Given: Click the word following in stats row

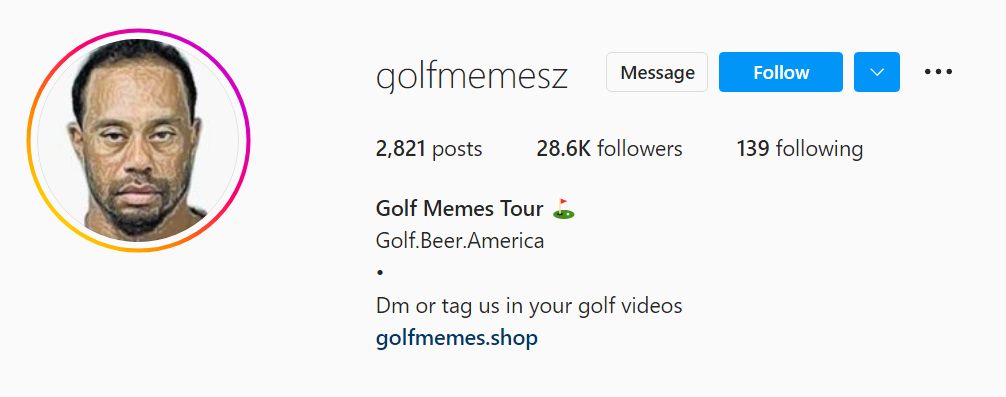Looking at the screenshot, I should click(819, 149).
